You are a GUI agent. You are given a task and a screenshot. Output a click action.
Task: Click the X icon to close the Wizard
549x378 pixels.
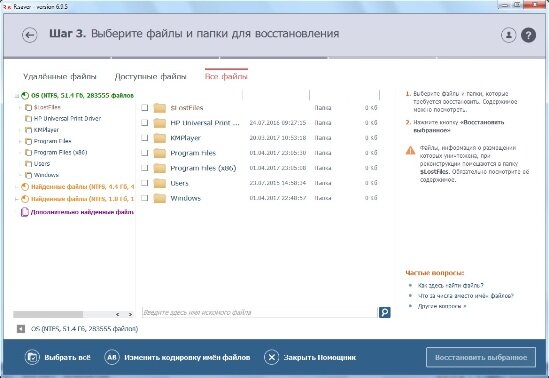(x=271, y=357)
